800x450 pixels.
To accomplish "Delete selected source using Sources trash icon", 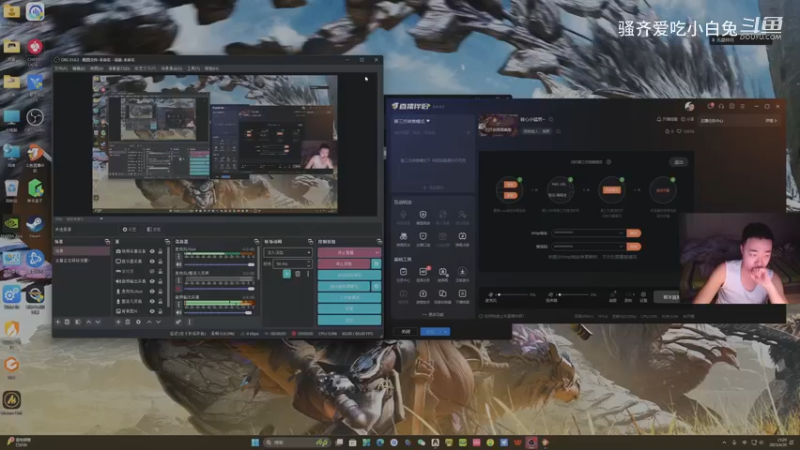I will pyautogui.click(x=128, y=322).
